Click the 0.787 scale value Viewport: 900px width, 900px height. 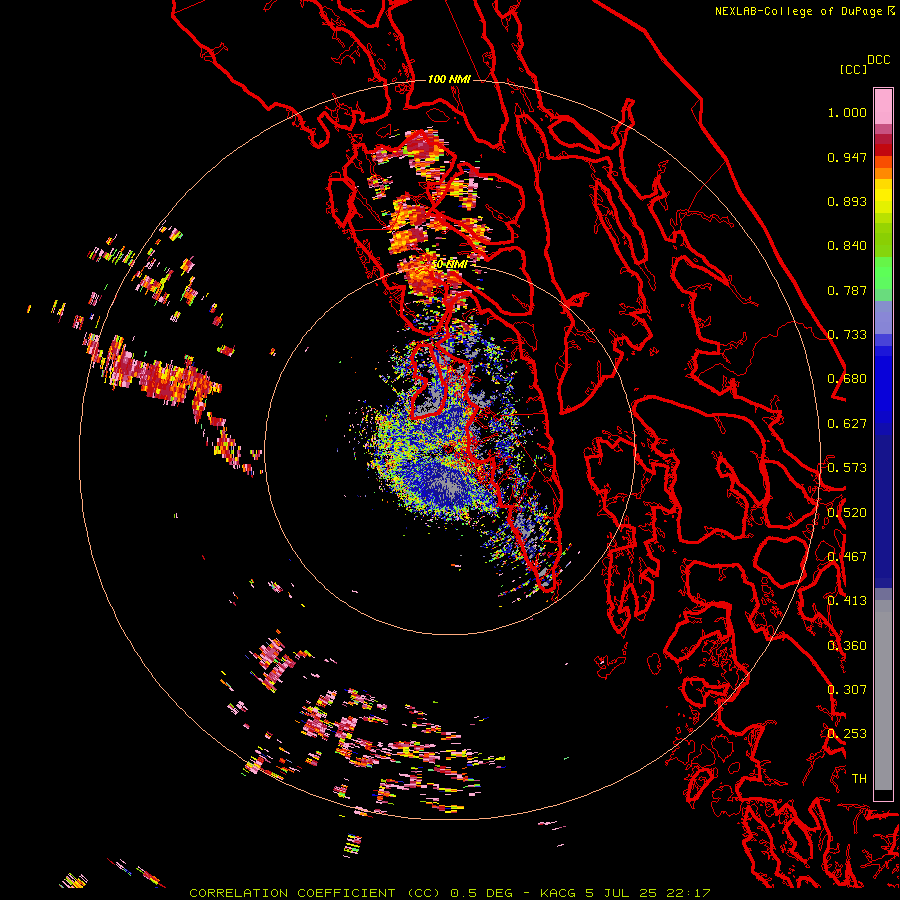(x=847, y=290)
